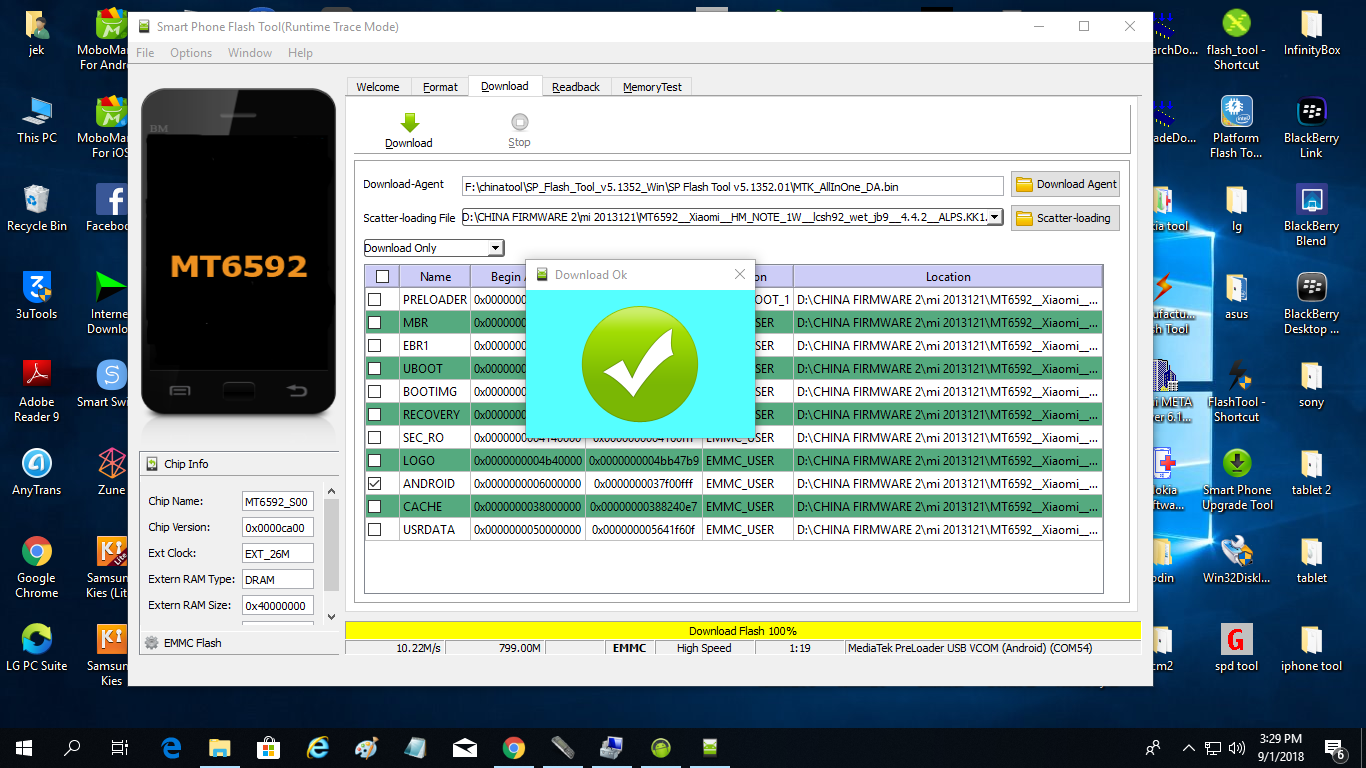1366x768 pixels.
Task: Switch to the MemoryTest tab
Action: pyautogui.click(x=652, y=87)
